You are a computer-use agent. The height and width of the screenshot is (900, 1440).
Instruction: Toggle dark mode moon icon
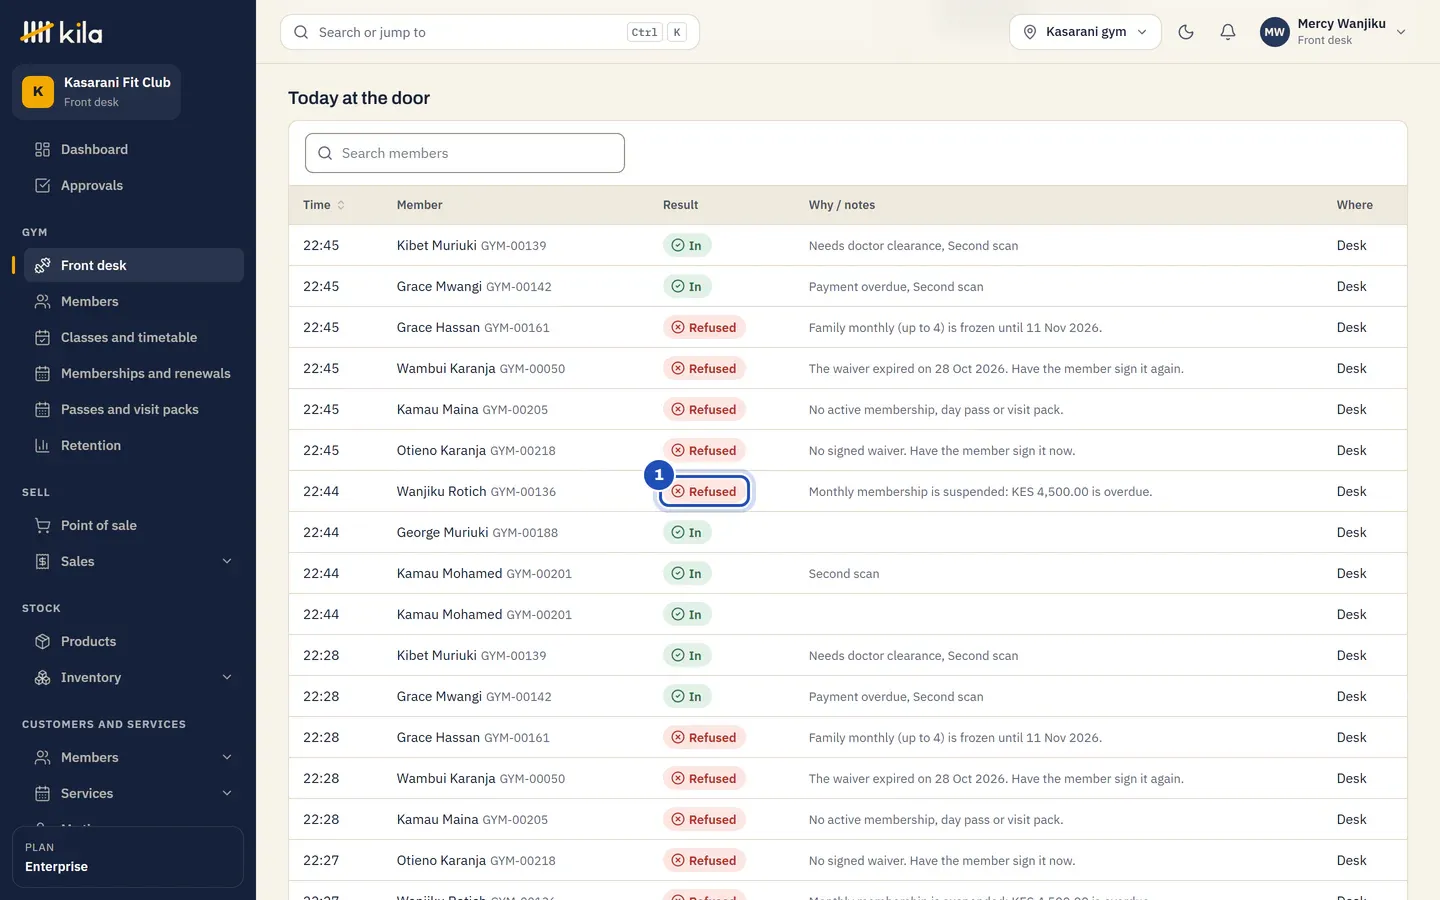(x=1186, y=32)
